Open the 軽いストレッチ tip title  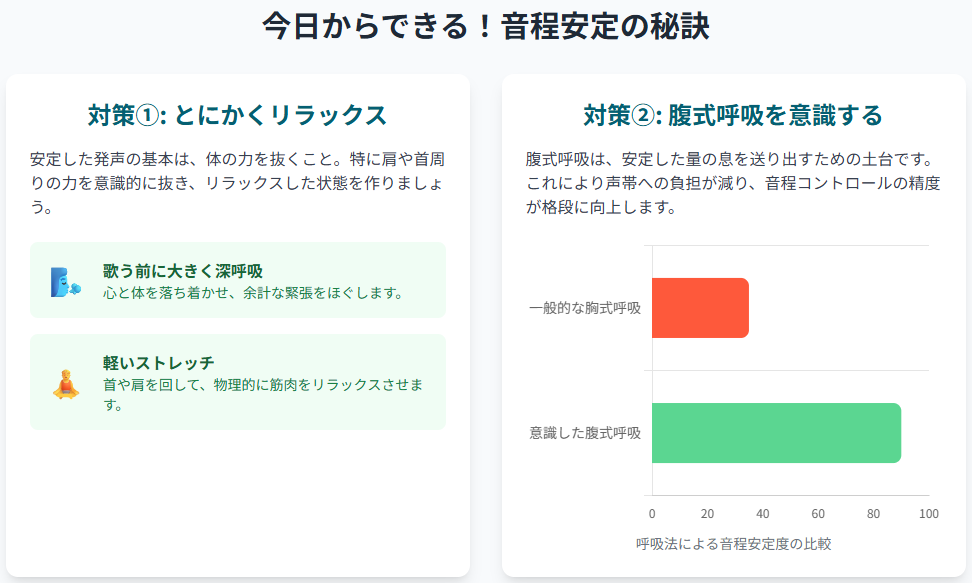tap(158, 362)
